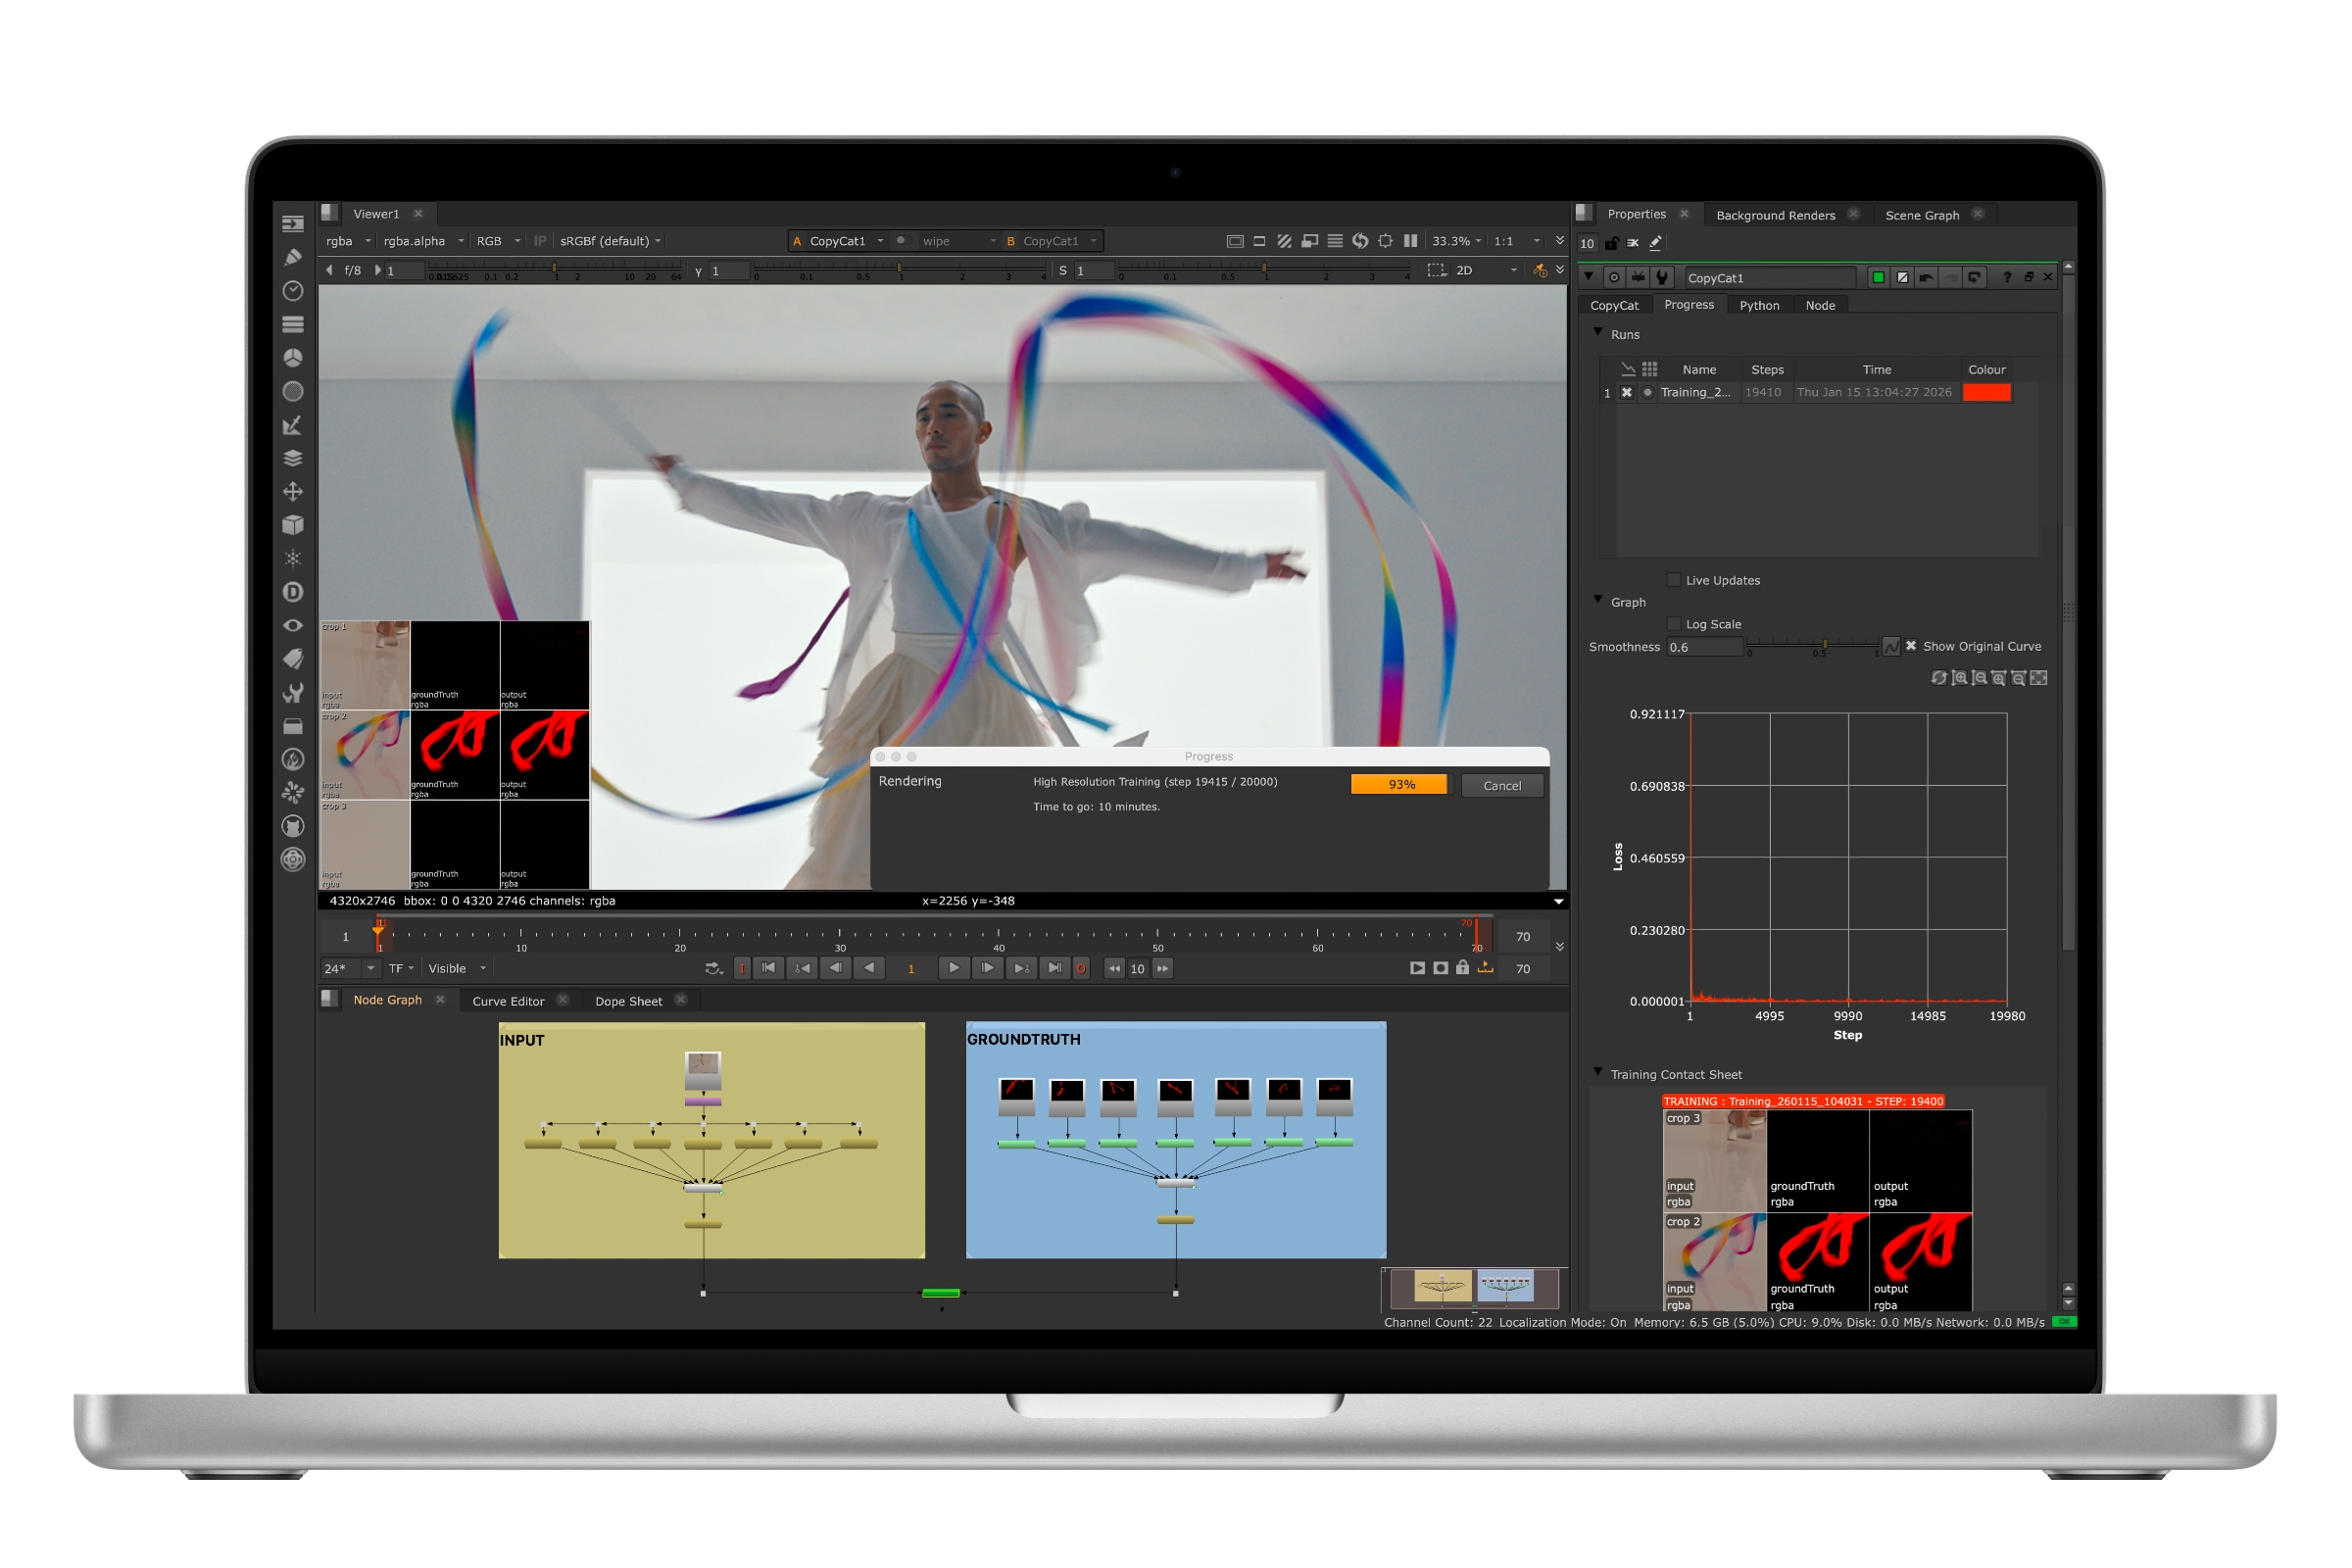Image resolution: width=2352 pixels, height=1568 pixels.
Task: Cancel the High Resolution Training render
Action: [x=1502, y=785]
